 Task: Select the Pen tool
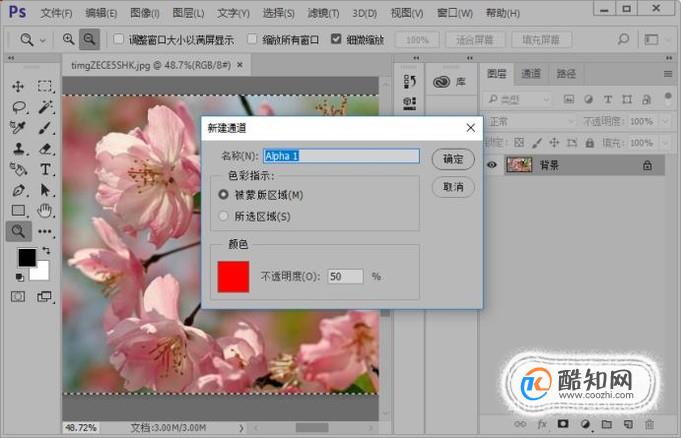click(19, 190)
